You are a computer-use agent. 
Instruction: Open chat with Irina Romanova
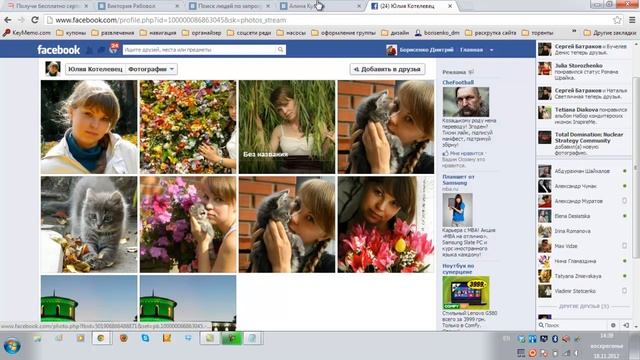click(x=583, y=231)
